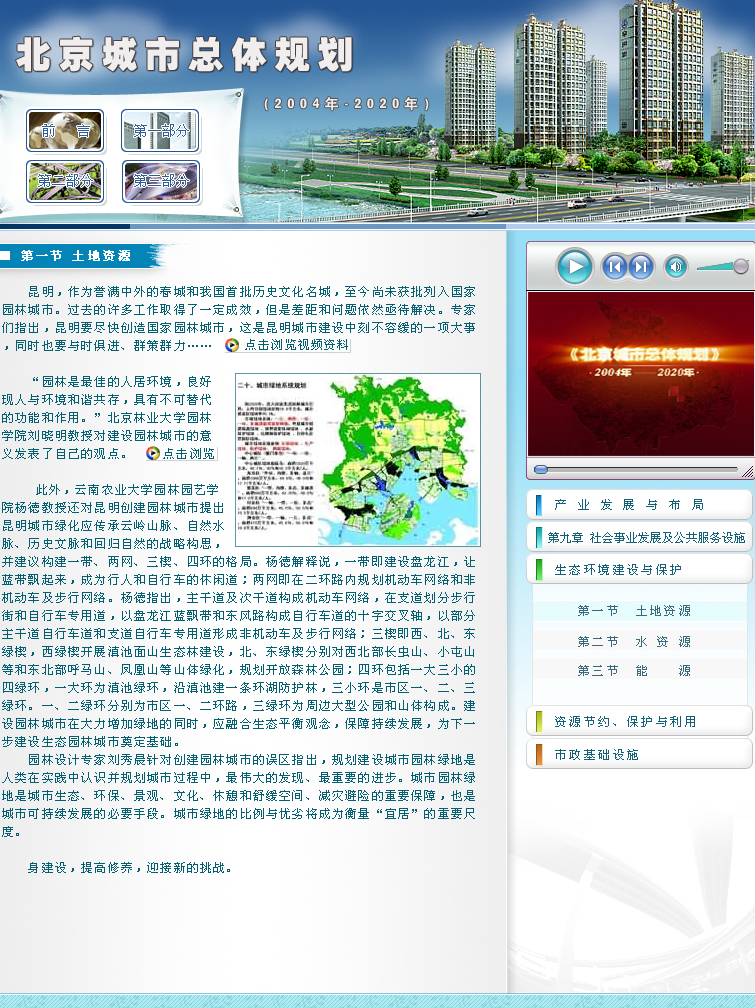Click the 点击浏览视频资料 link

(x=288, y=345)
